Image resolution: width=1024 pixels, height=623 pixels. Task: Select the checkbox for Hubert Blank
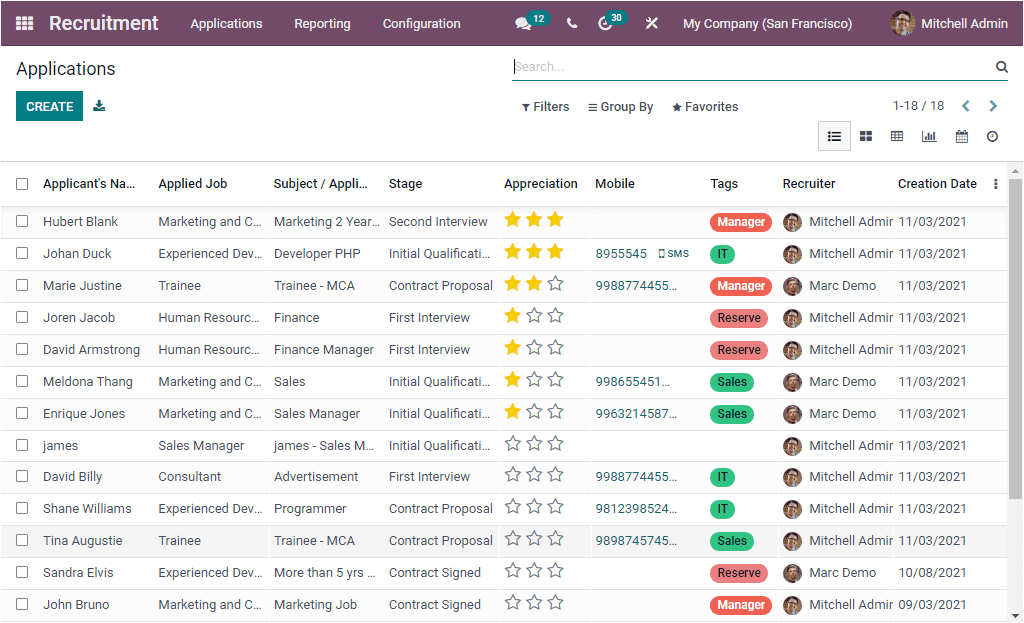[x=22, y=221]
